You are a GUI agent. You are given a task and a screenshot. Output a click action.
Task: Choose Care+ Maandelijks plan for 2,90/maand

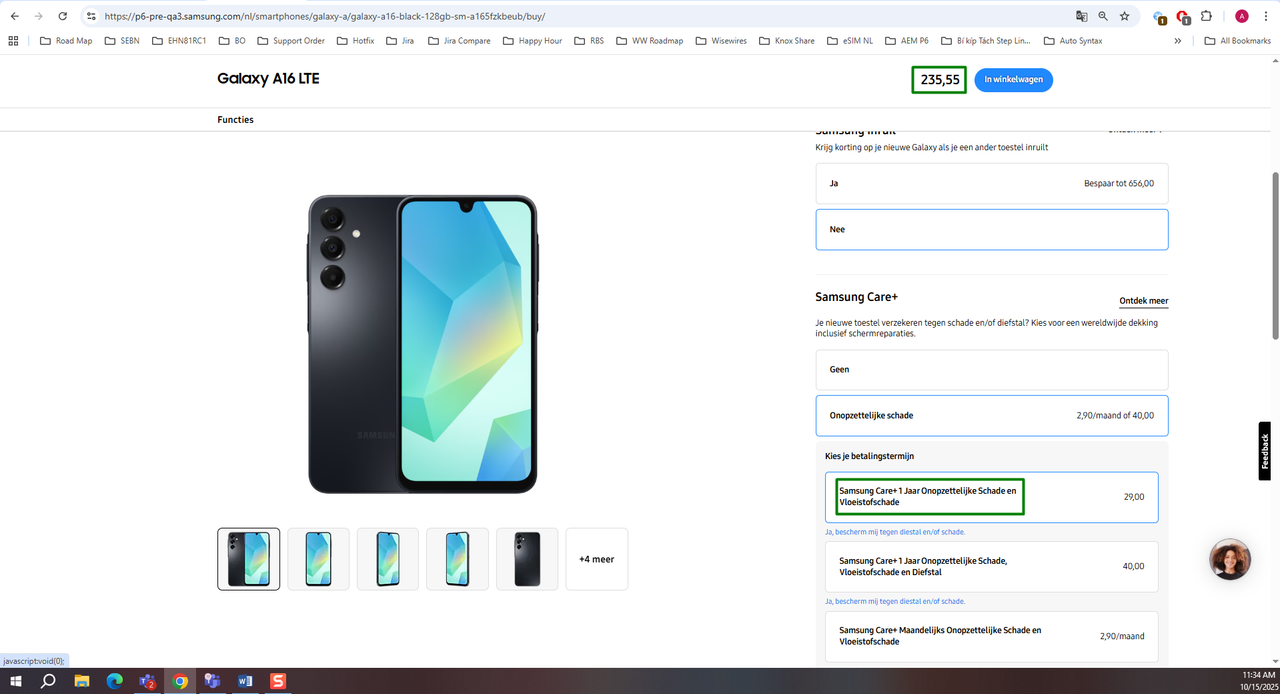point(992,636)
